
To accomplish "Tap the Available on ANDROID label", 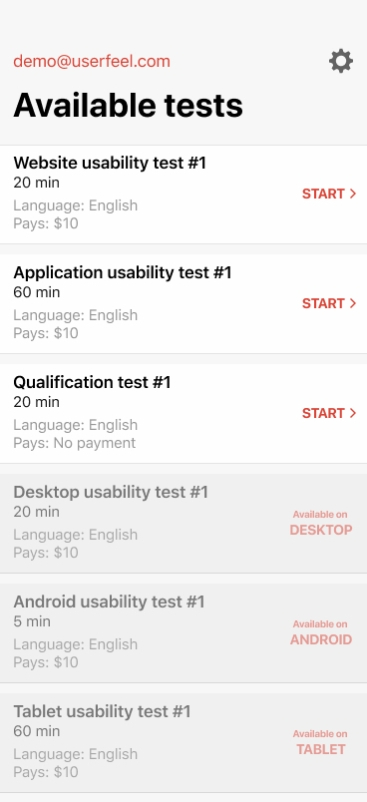I will pyautogui.click(x=321, y=632).
